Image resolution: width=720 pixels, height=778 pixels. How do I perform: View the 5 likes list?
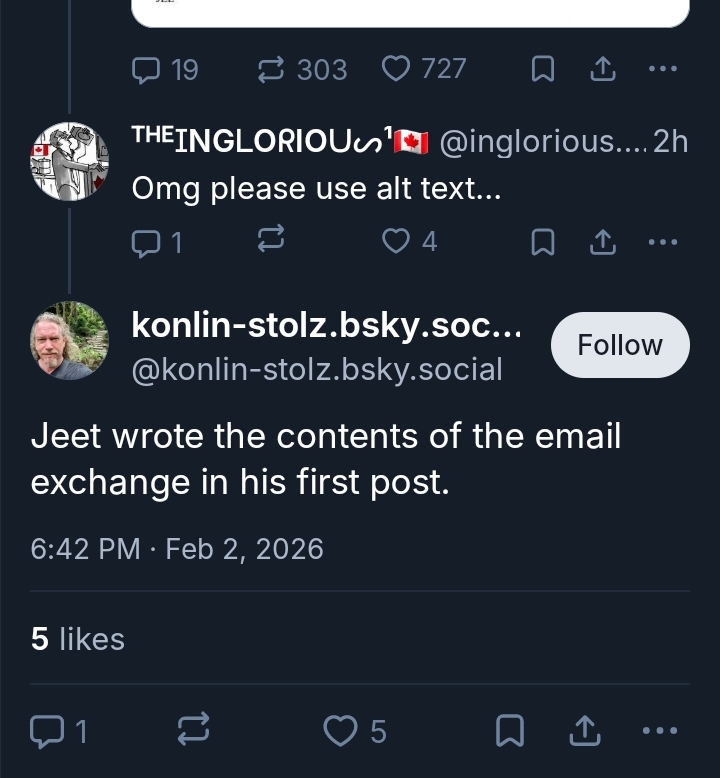(x=78, y=639)
